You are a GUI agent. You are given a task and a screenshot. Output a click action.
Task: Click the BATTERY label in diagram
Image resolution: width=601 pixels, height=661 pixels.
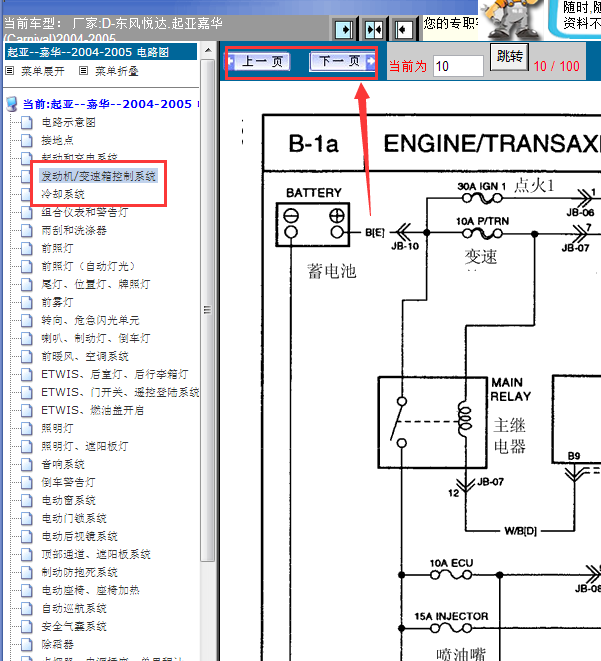[314, 193]
